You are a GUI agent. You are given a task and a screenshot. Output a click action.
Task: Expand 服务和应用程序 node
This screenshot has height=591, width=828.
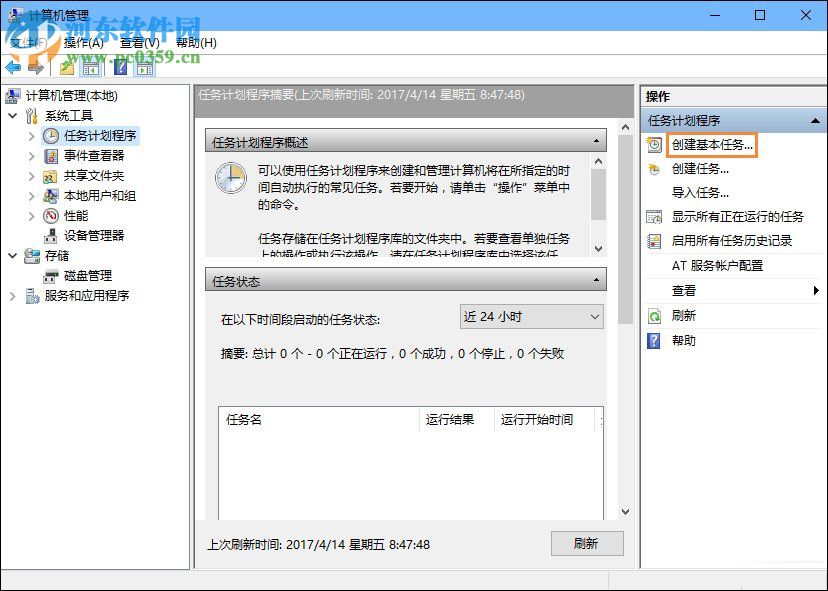[x=12, y=296]
